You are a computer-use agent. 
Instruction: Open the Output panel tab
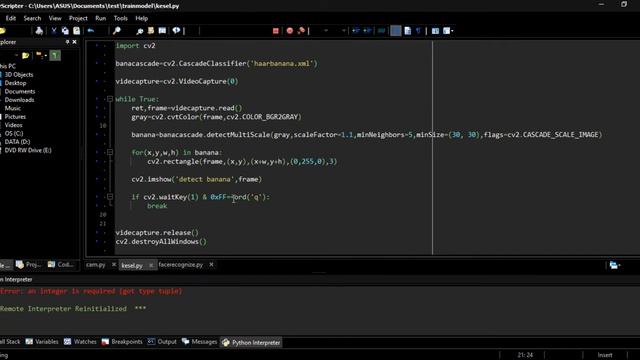(x=162, y=342)
